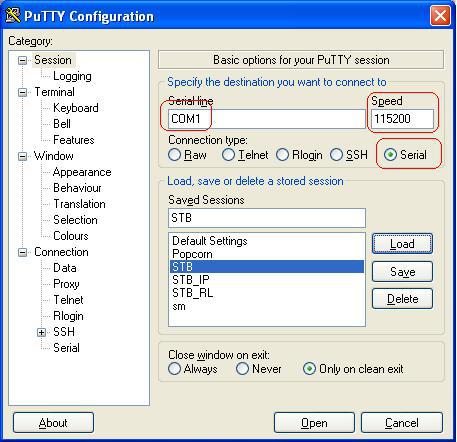The width and height of the screenshot is (457, 442).
Task: Open the Proxy category
Action: (x=66, y=284)
